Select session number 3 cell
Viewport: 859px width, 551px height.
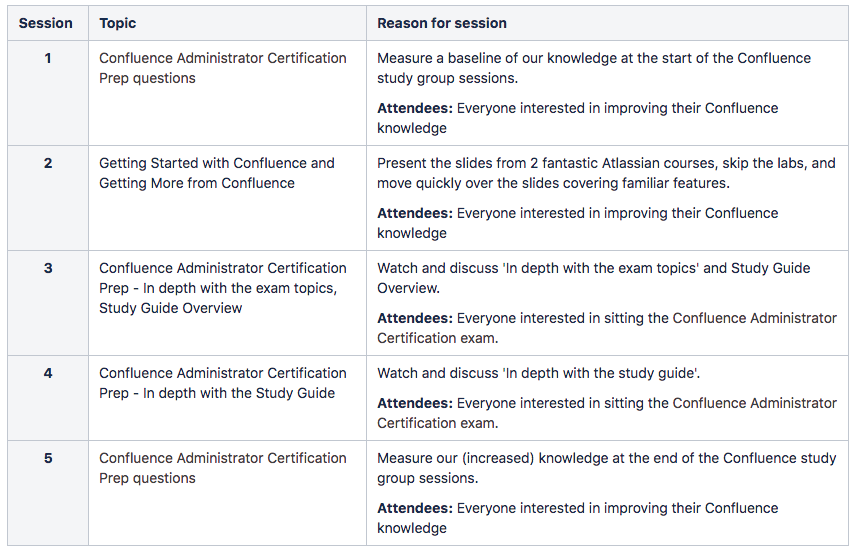point(47,268)
